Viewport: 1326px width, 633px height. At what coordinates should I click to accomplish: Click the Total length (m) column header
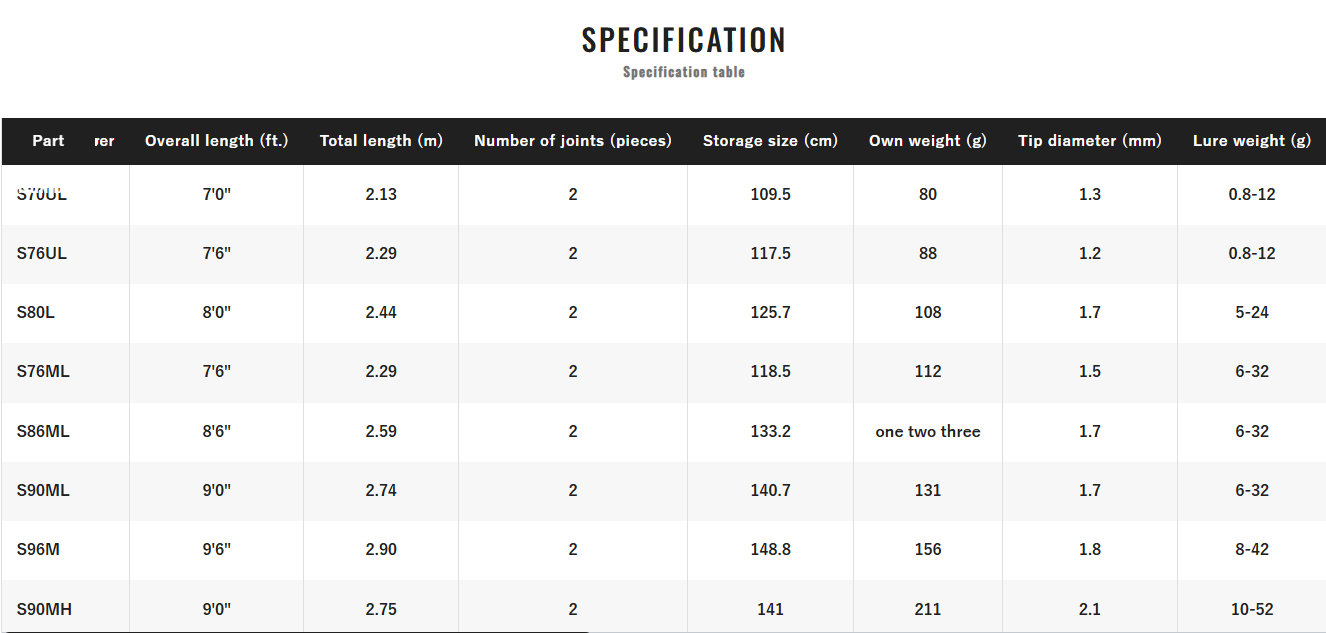click(x=381, y=141)
